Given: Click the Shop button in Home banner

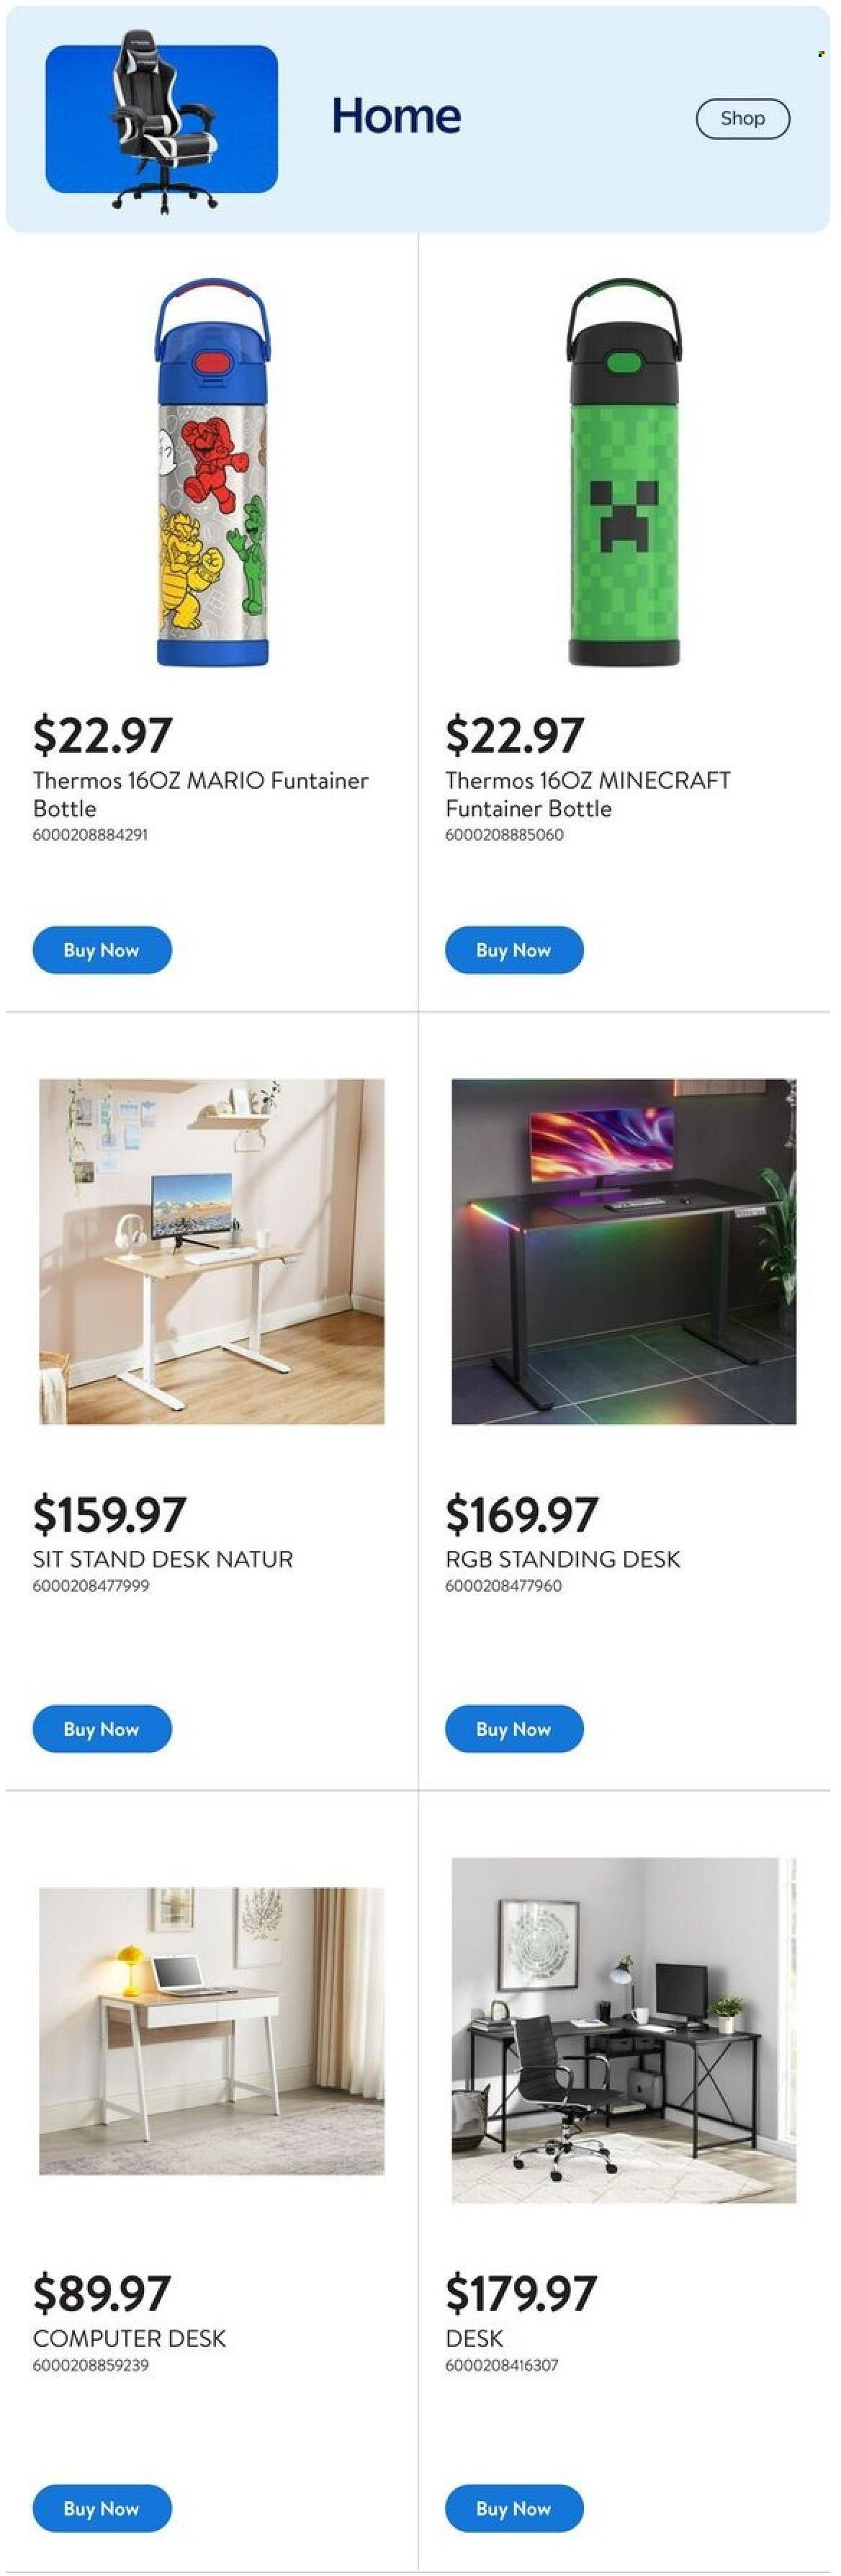Looking at the screenshot, I should 743,118.
